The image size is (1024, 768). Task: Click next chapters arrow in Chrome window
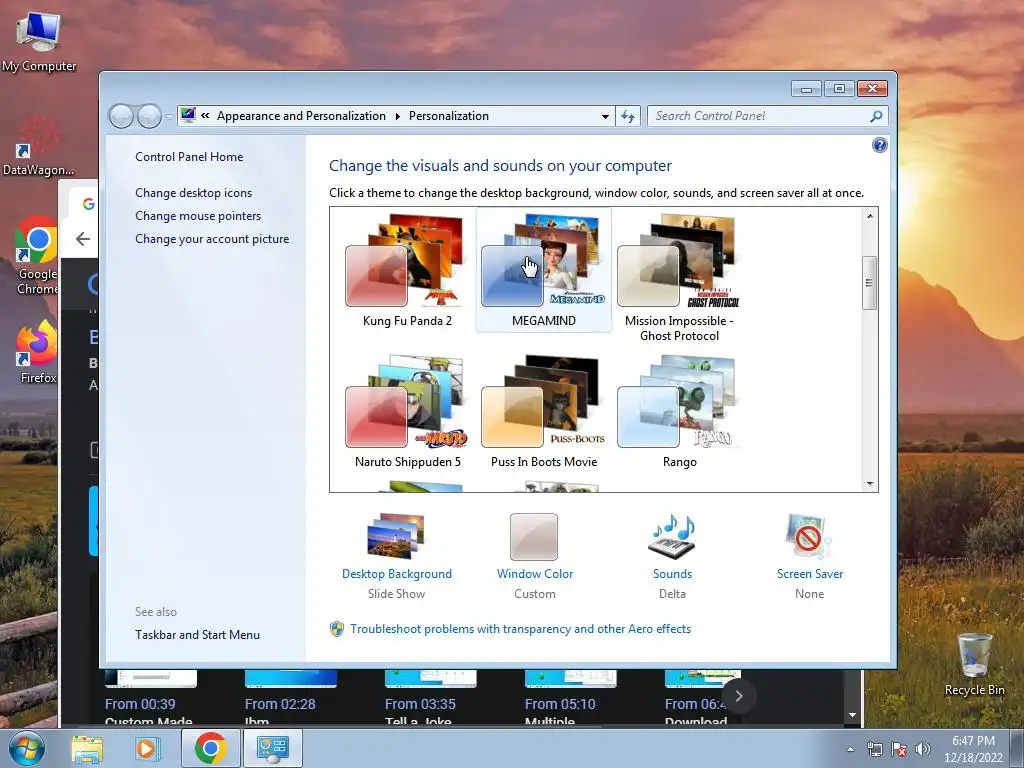coord(739,696)
